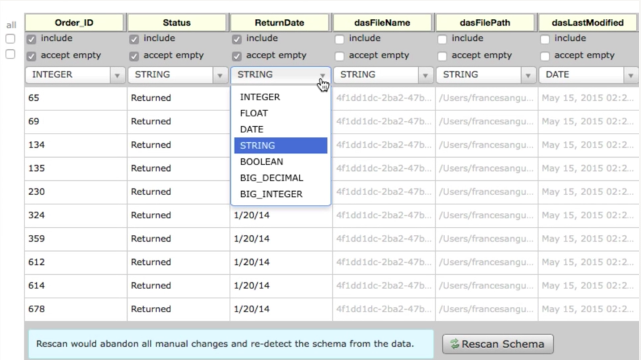The width and height of the screenshot is (641, 360).
Task: Check include for dasLastModified column
Action: tap(545, 39)
